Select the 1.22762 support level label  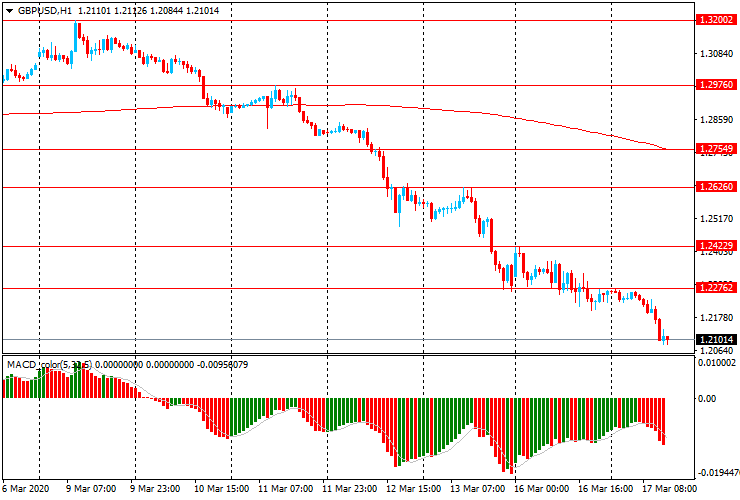[716, 288]
